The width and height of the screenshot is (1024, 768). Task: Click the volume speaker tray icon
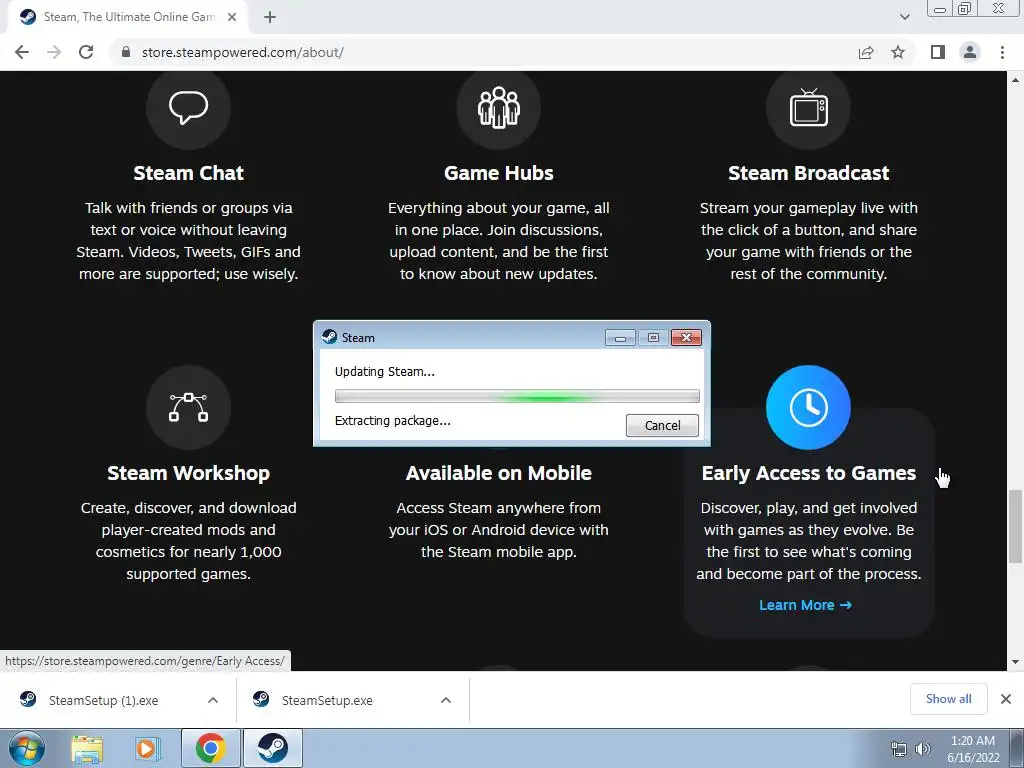tap(922, 749)
